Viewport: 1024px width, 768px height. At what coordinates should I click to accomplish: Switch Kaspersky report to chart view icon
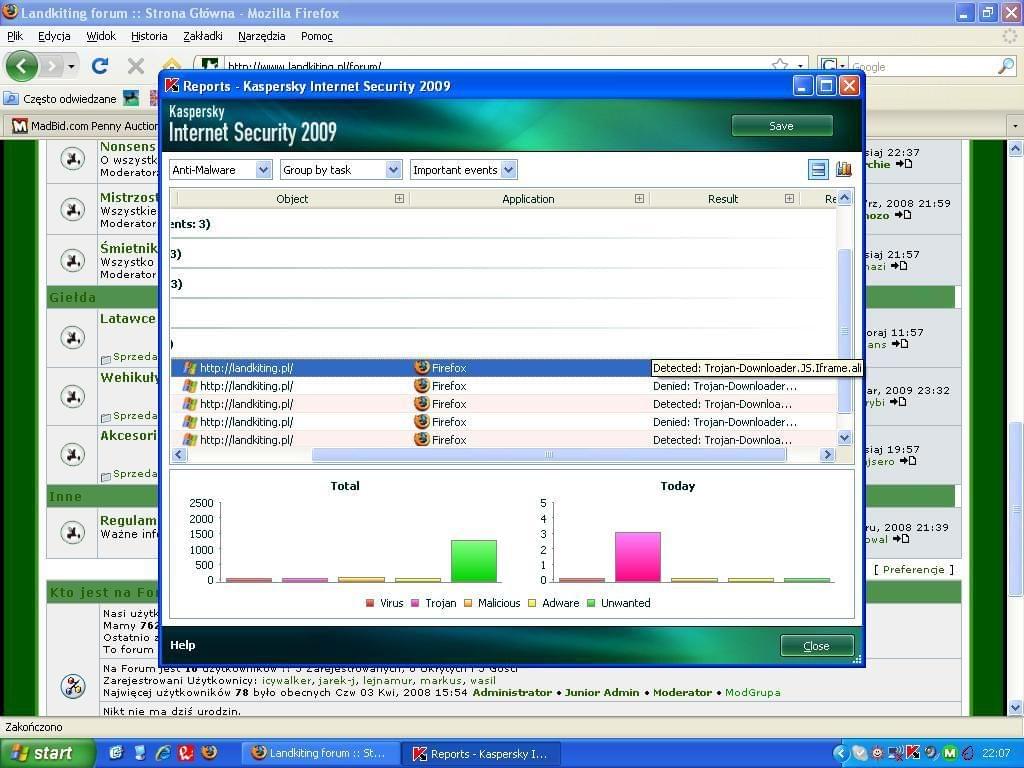(843, 169)
